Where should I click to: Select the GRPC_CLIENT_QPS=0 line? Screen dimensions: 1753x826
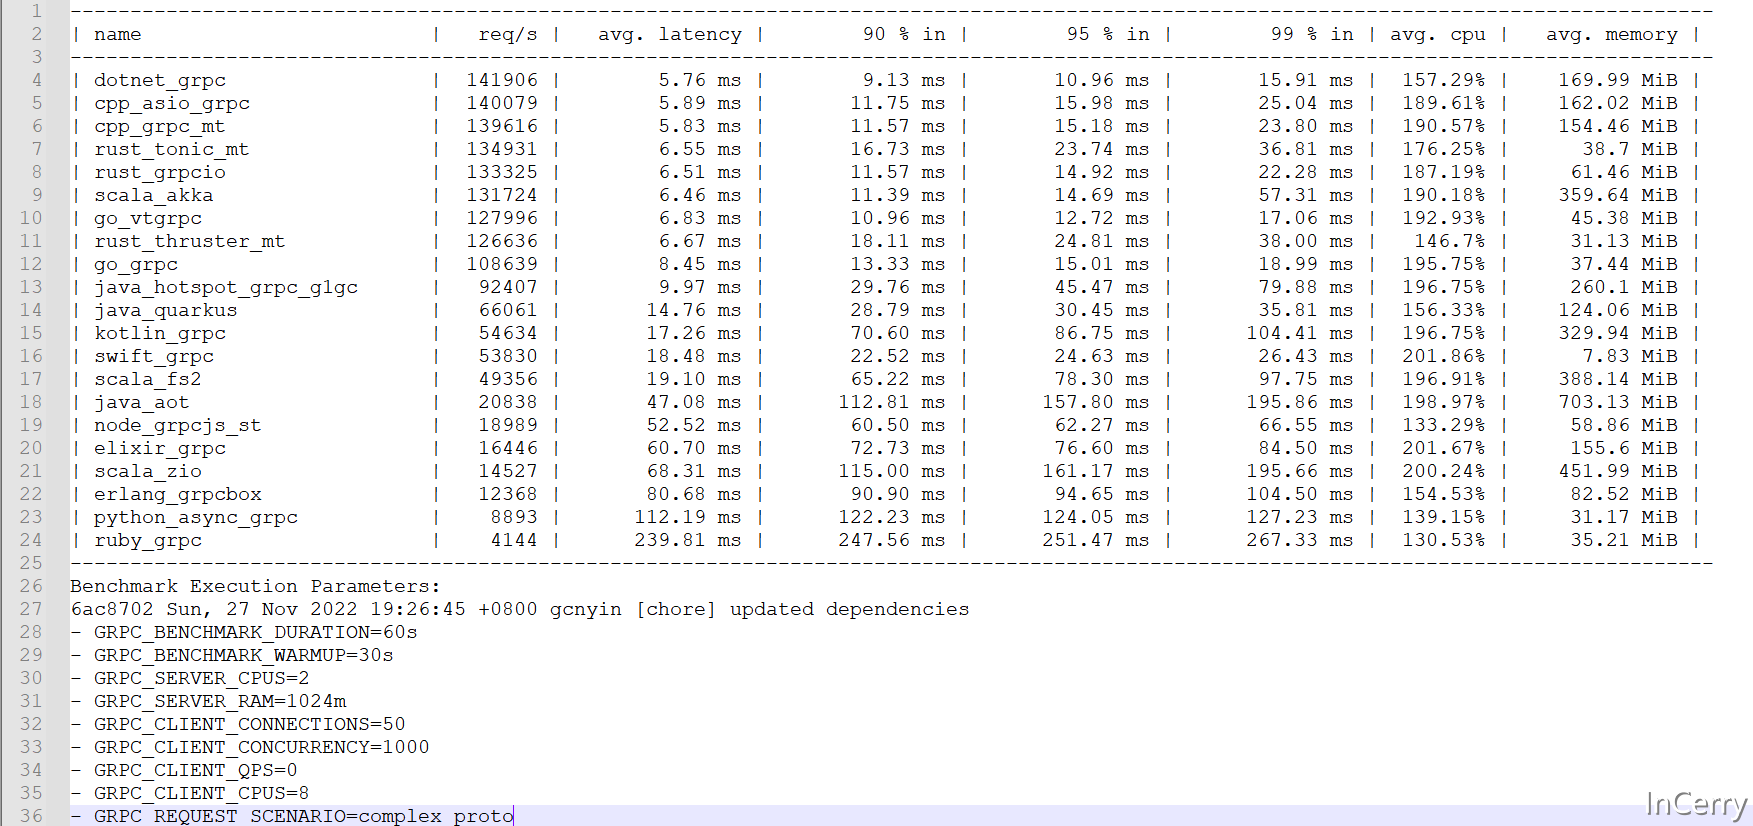pyautogui.click(x=184, y=770)
